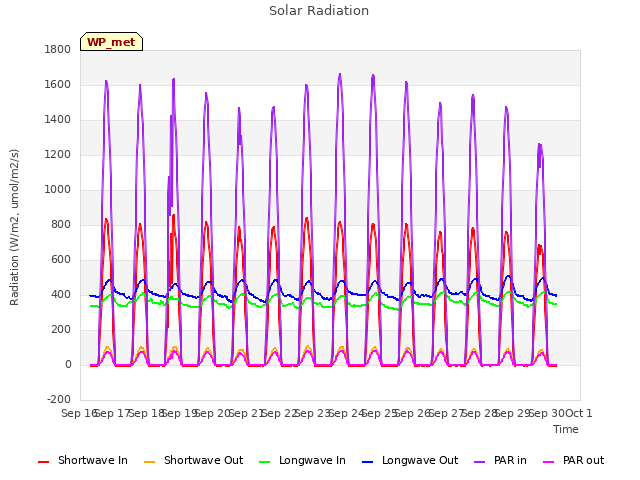Click the 600 y-axis tick label
Viewport: 640px width, 480px height.
point(61,260)
